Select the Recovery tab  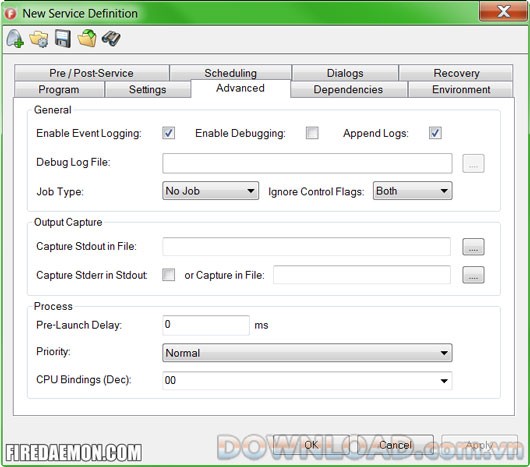[x=456, y=73]
